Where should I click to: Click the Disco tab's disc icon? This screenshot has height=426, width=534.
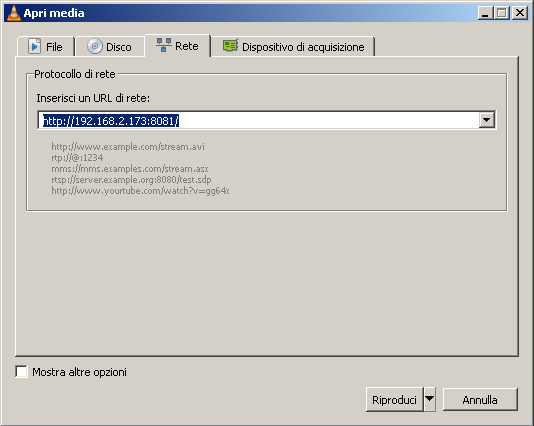pyautogui.click(x=95, y=46)
